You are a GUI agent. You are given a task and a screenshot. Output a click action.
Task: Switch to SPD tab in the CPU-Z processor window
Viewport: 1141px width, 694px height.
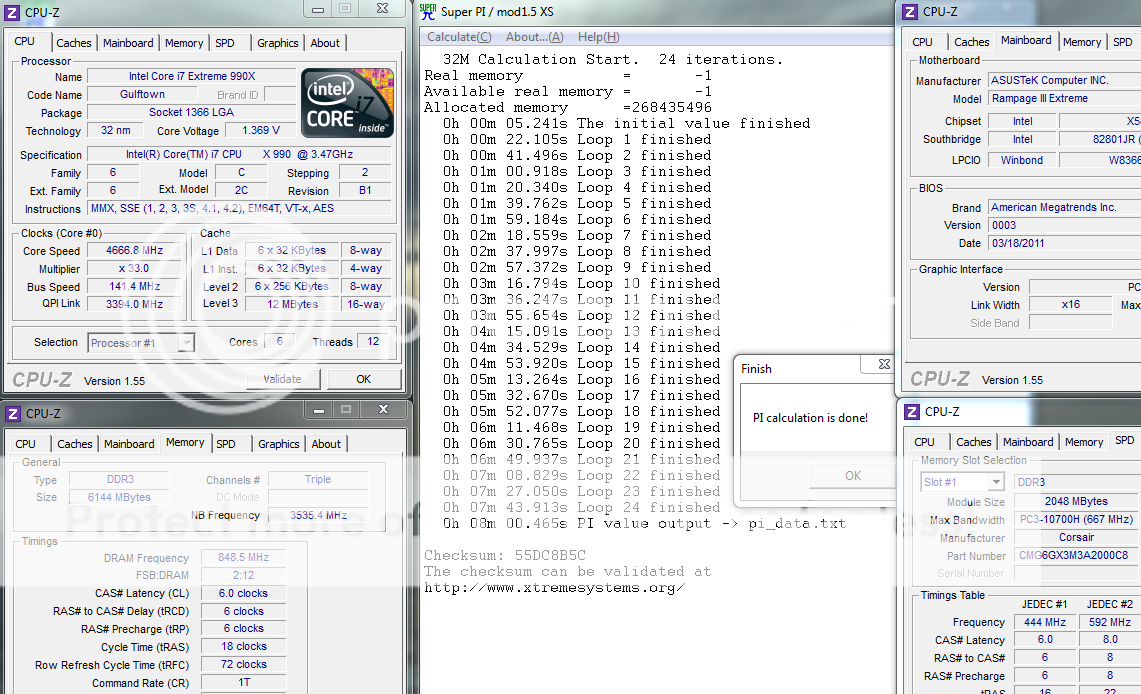click(x=225, y=43)
